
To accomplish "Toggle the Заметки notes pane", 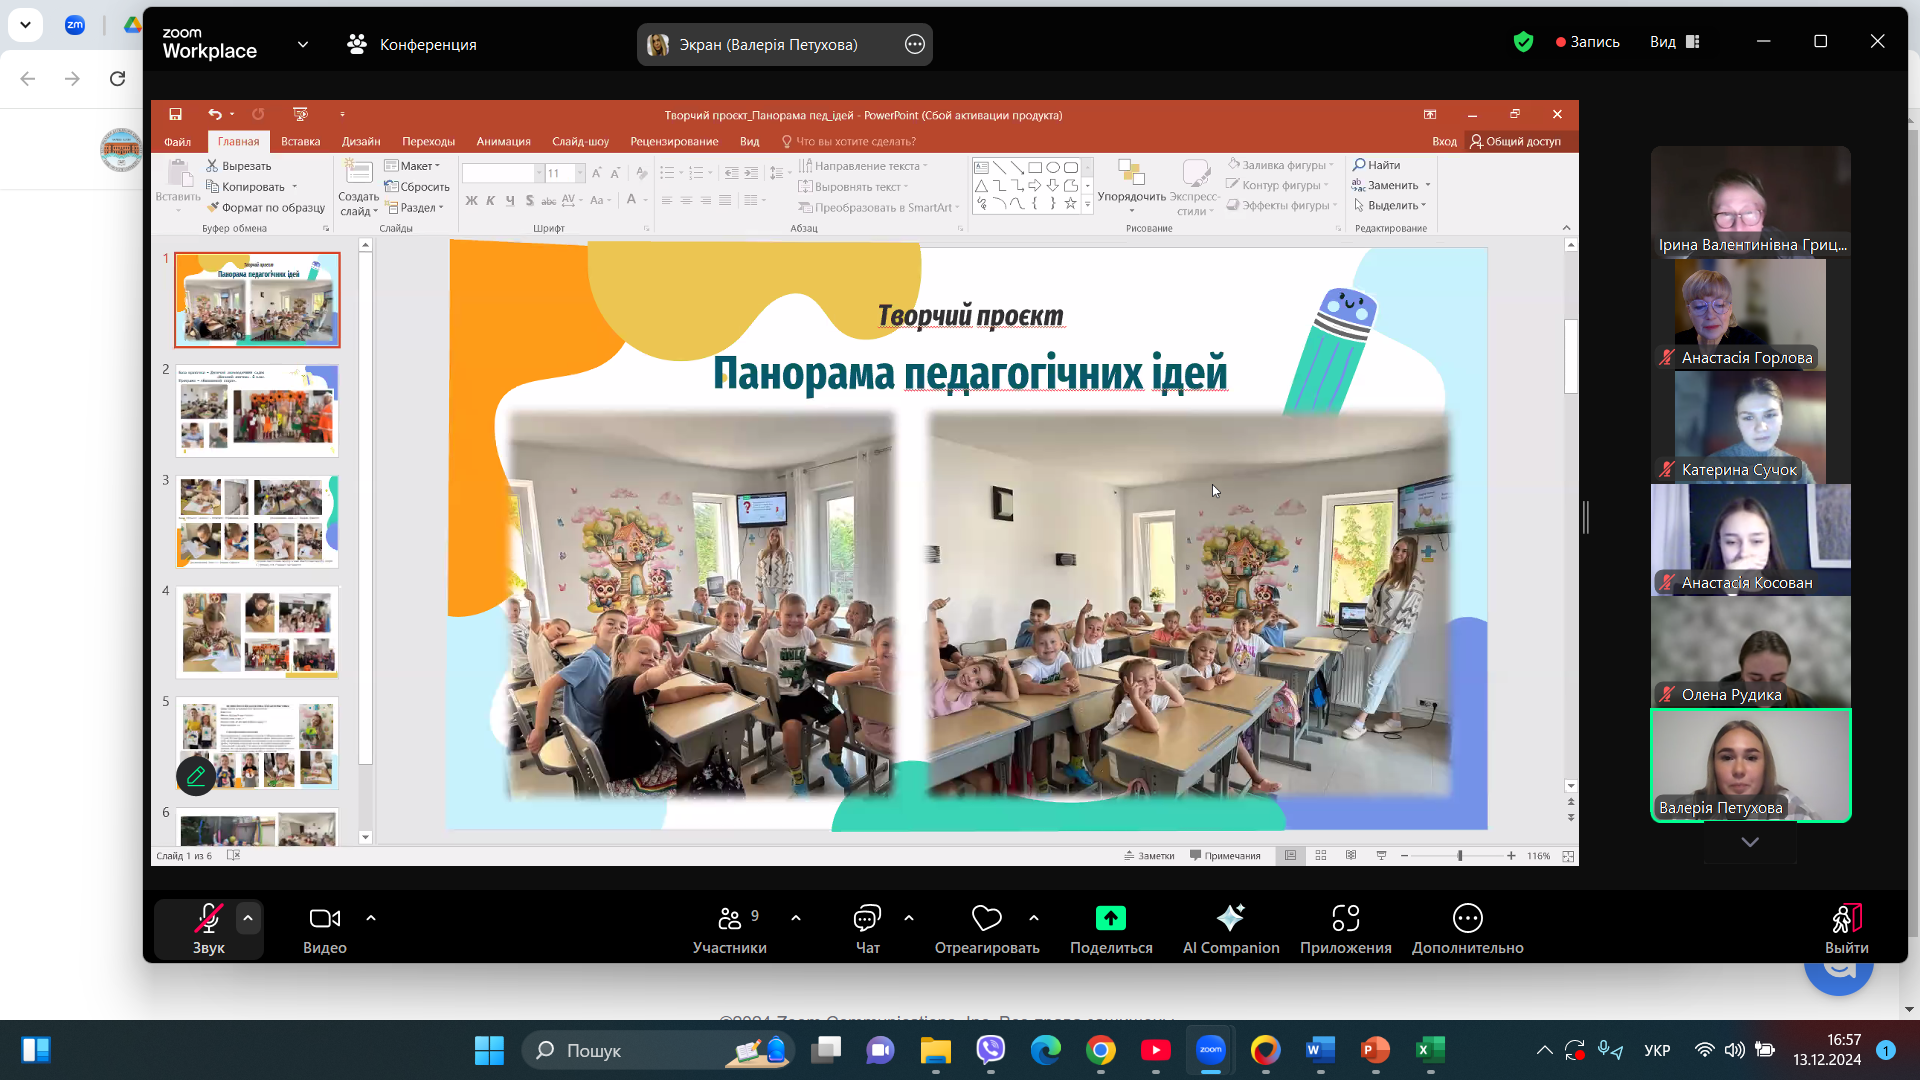I will [x=1149, y=856].
